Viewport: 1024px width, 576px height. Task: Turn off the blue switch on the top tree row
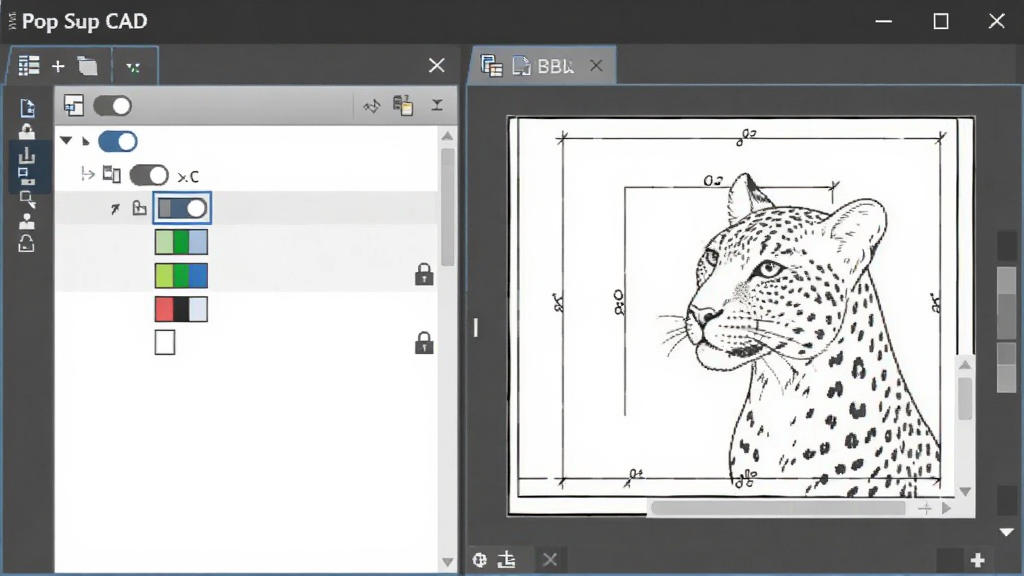(x=118, y=141)
